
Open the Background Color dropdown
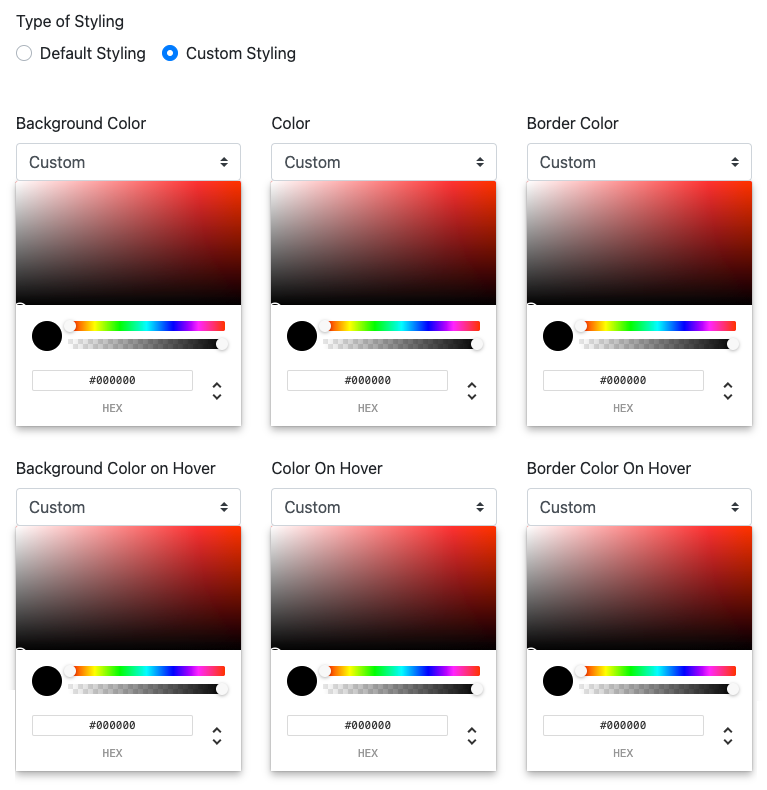pyautogui.click(x=128, y=162)
